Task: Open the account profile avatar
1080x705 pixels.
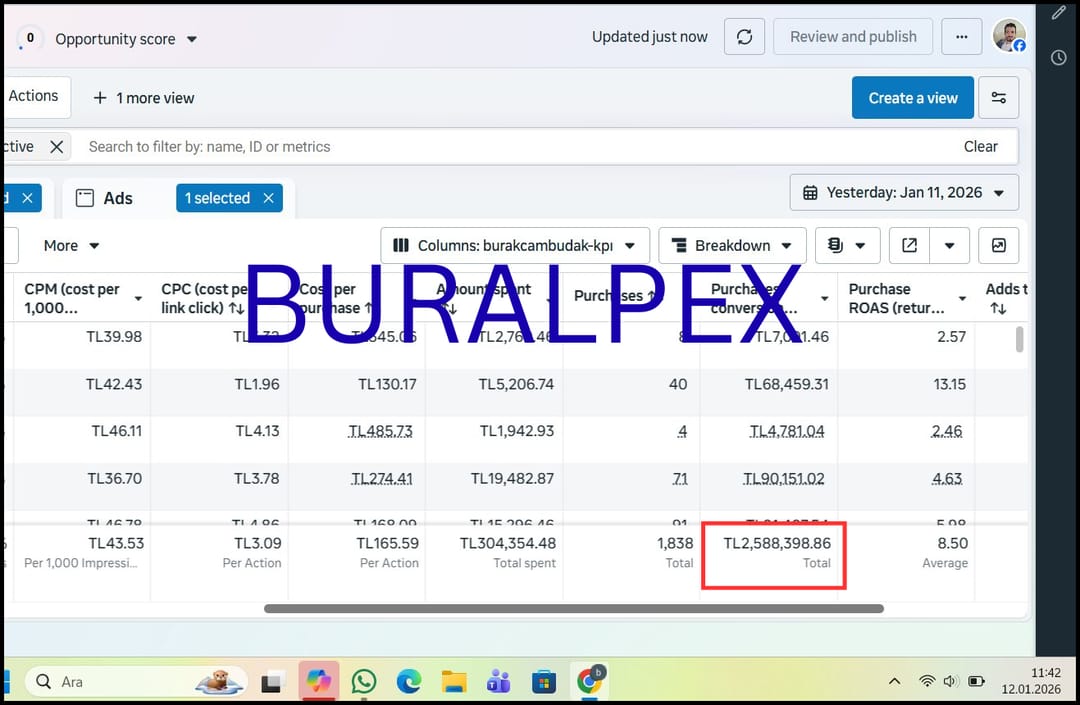Action: [1009, 36]
